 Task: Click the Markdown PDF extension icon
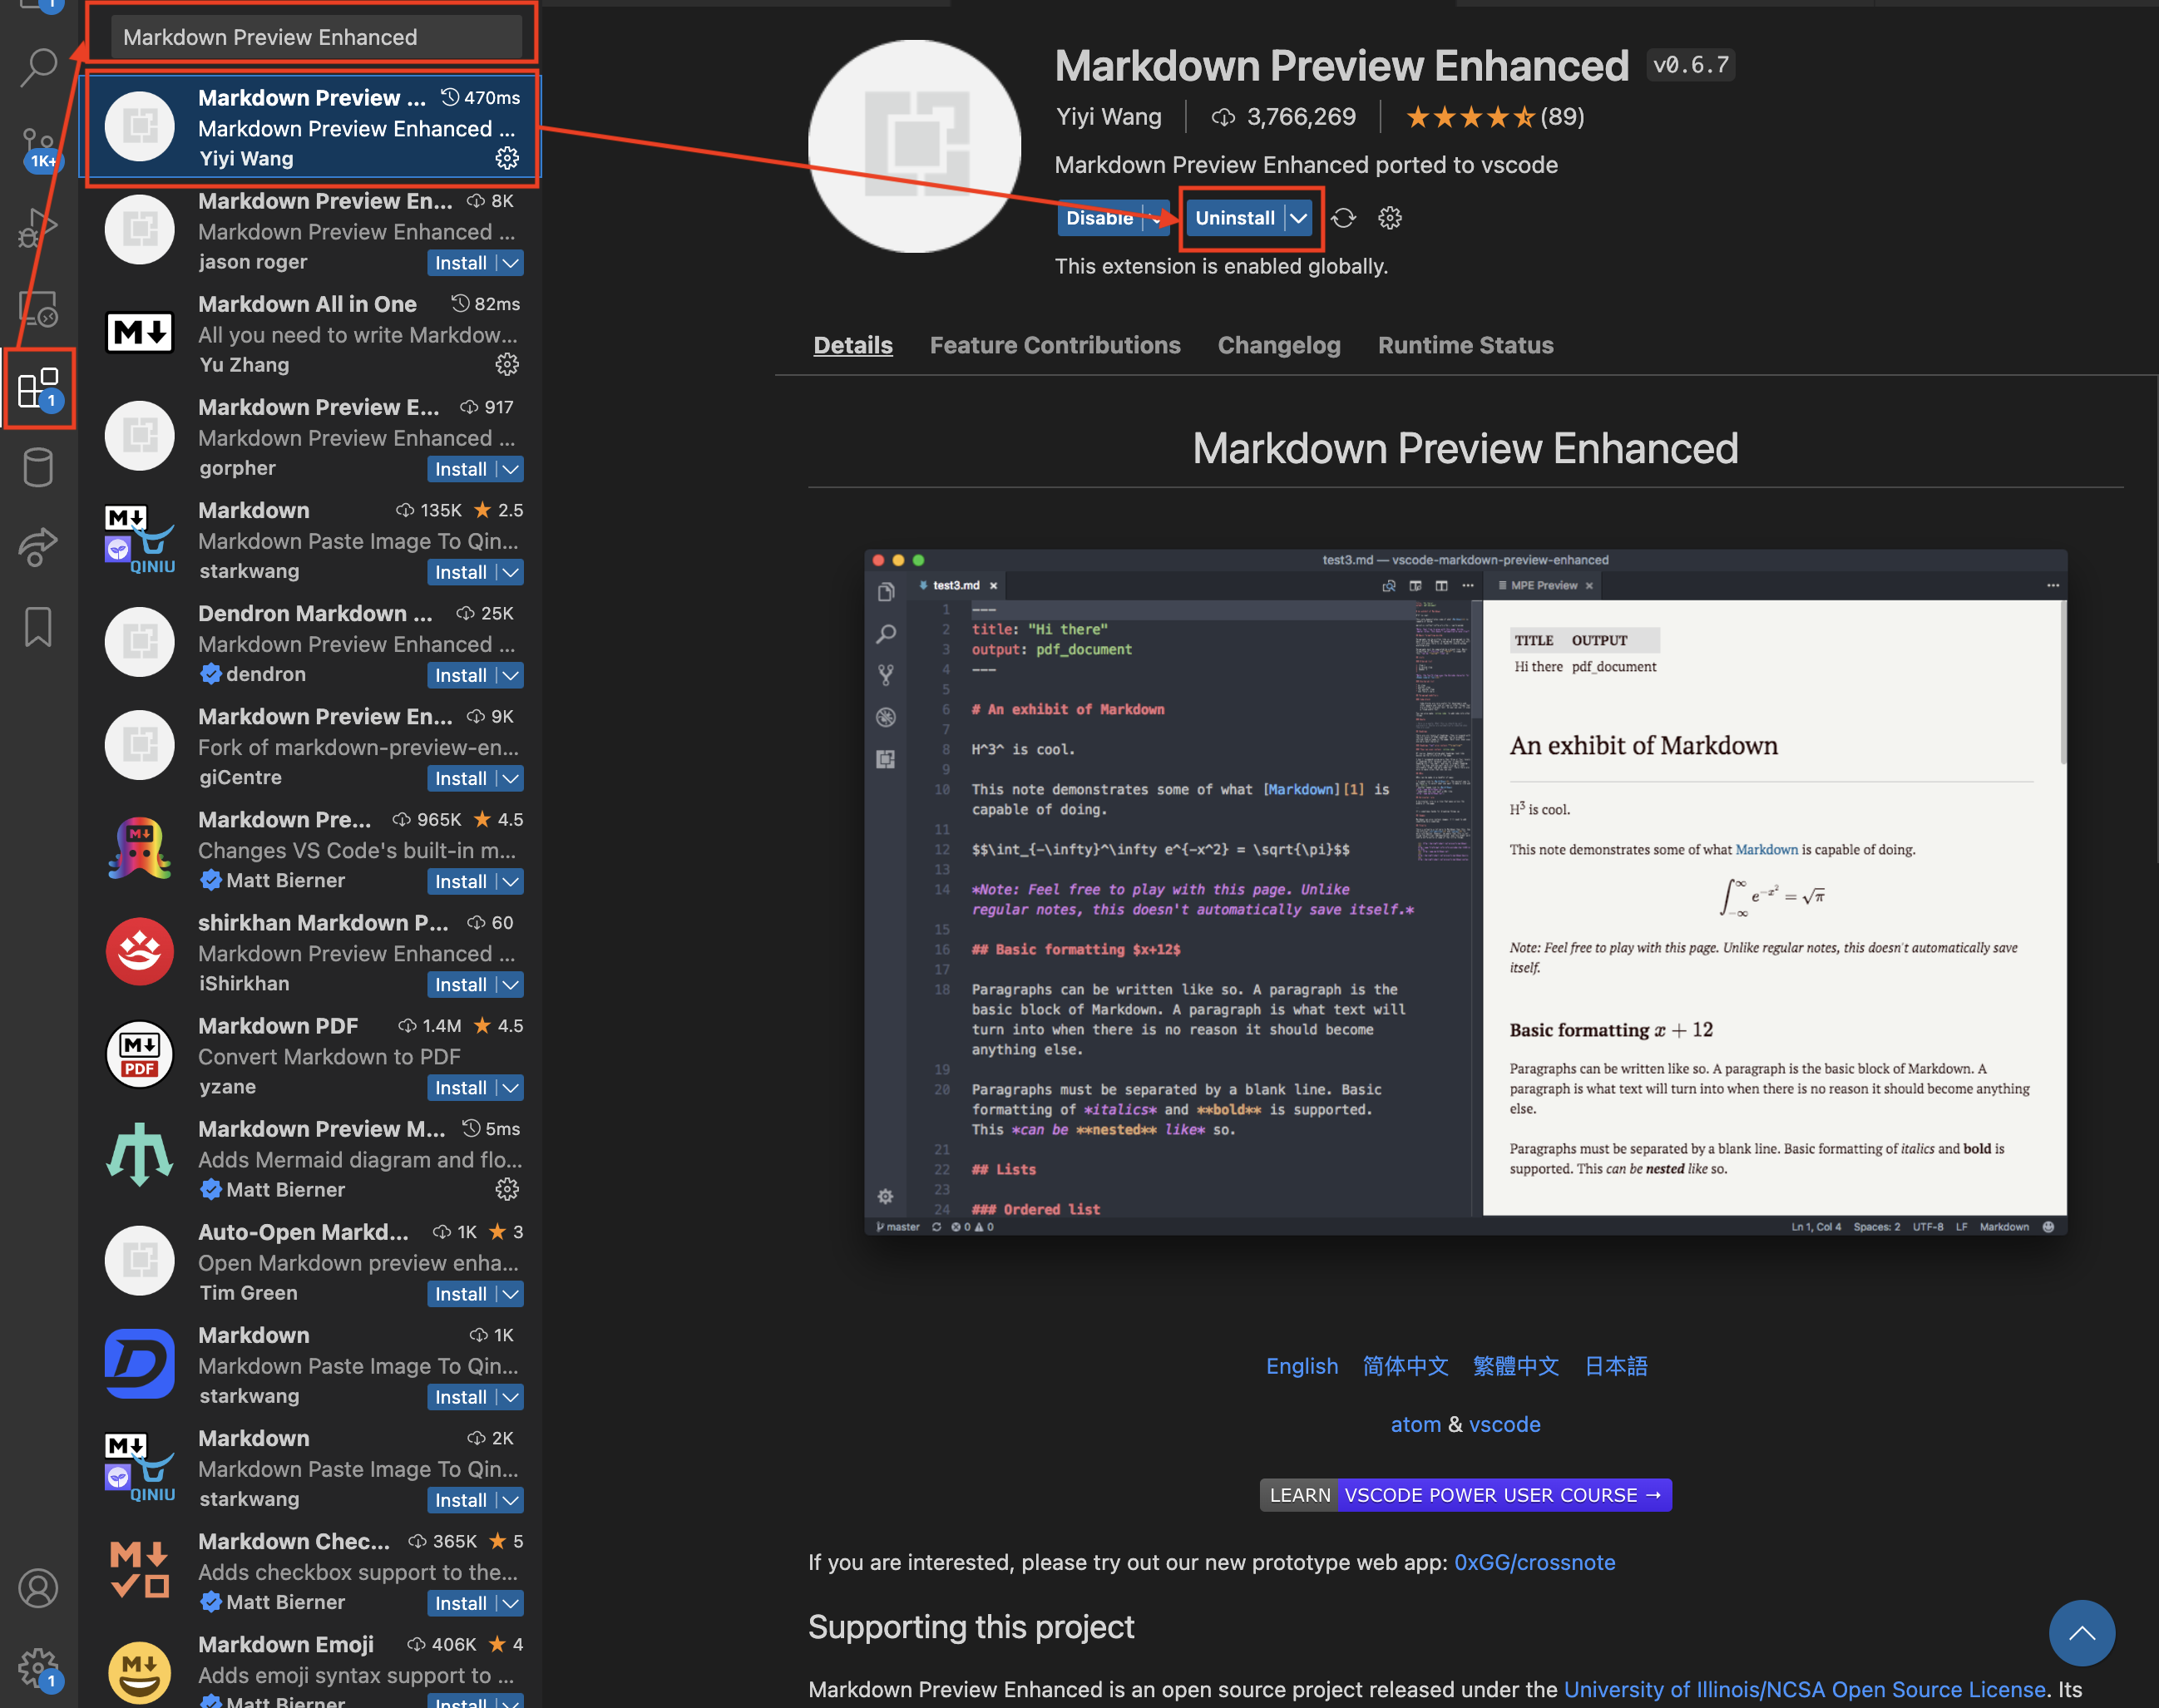click(x=140, y=1055)
